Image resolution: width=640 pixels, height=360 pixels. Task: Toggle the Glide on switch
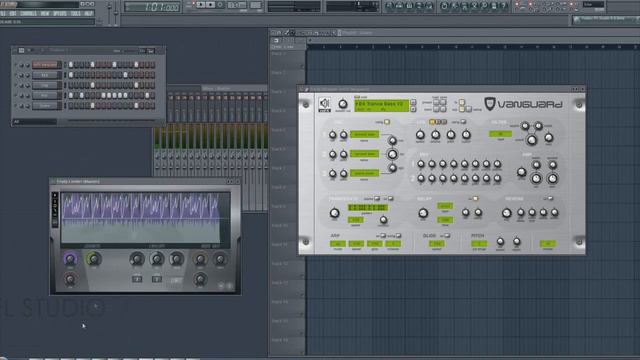(447, 236)
